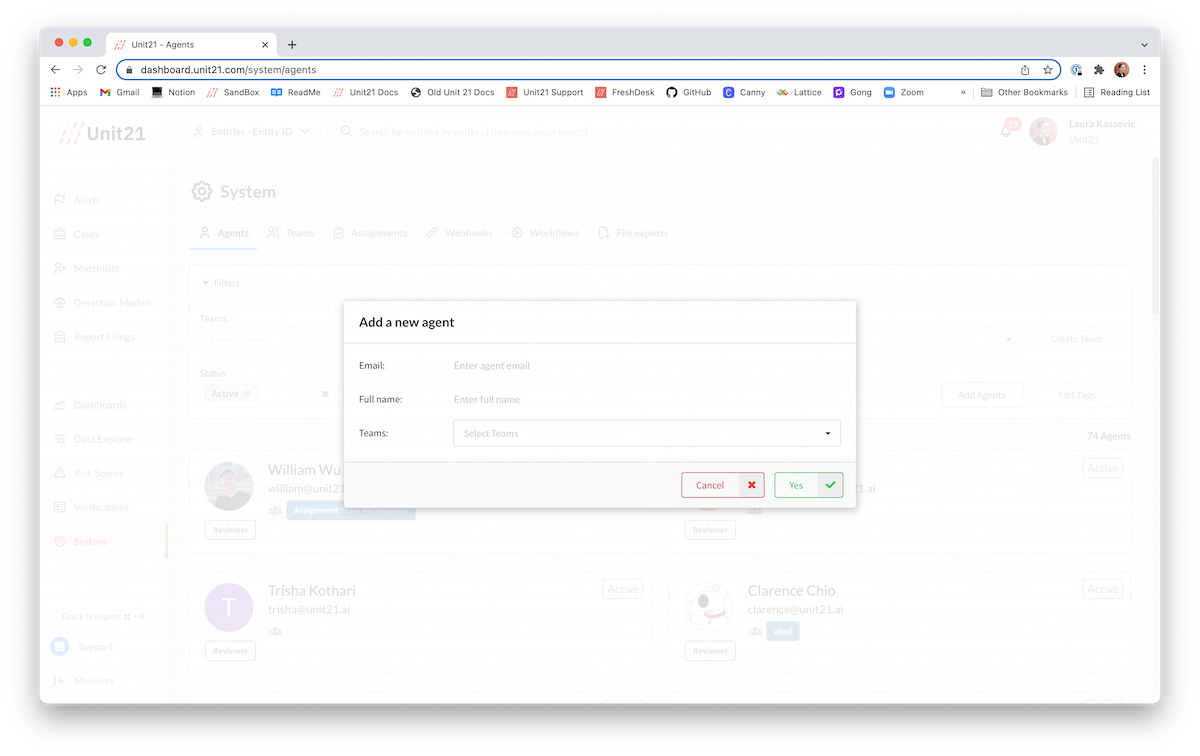This screenshot has width=1200, height=756.
Task: Click the share page icon in address bar
Action: pyautogui.click(x=1025, y=70)
